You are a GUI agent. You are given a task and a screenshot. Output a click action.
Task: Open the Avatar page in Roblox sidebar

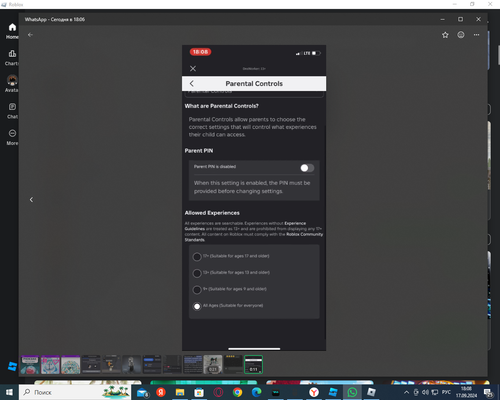pos(12,84)
